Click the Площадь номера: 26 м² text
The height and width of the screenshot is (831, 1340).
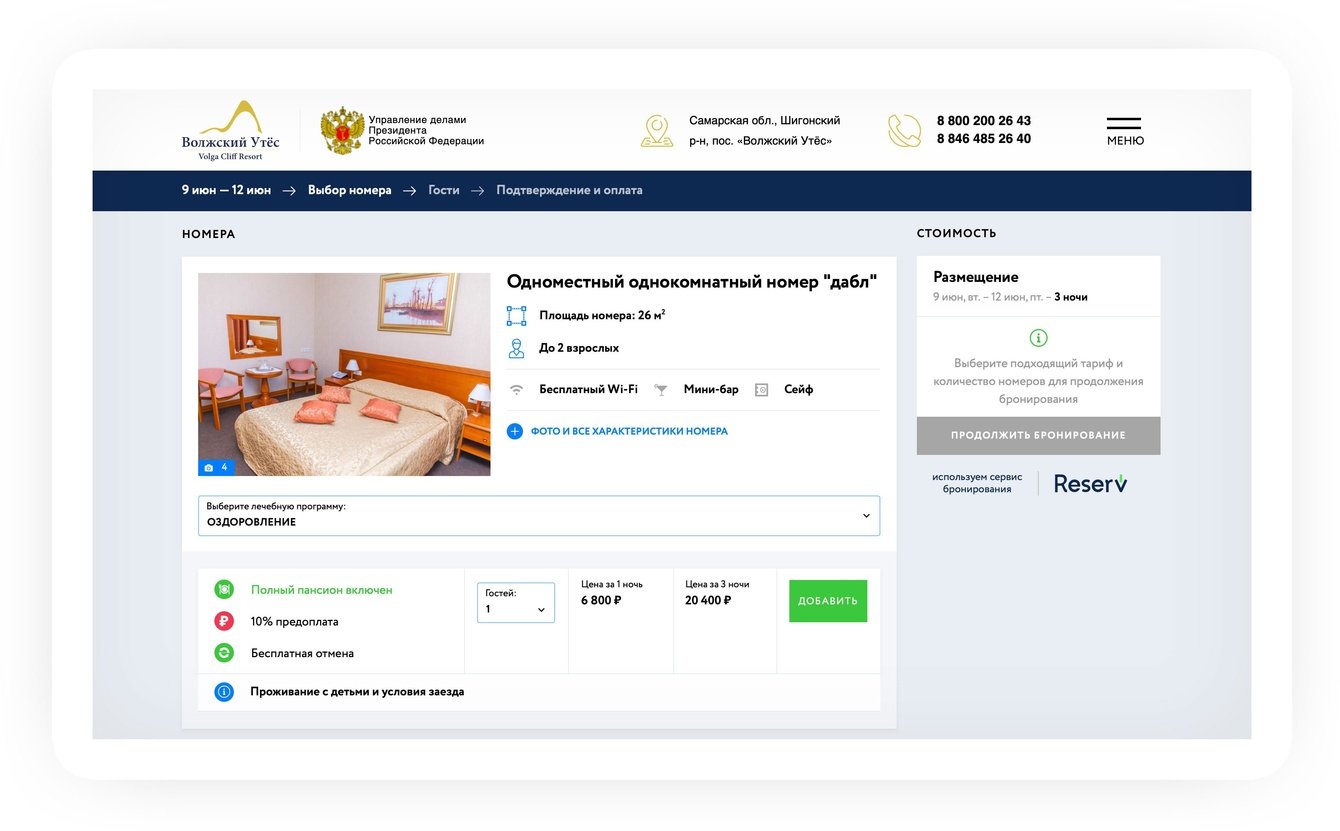tap(602, 316)
